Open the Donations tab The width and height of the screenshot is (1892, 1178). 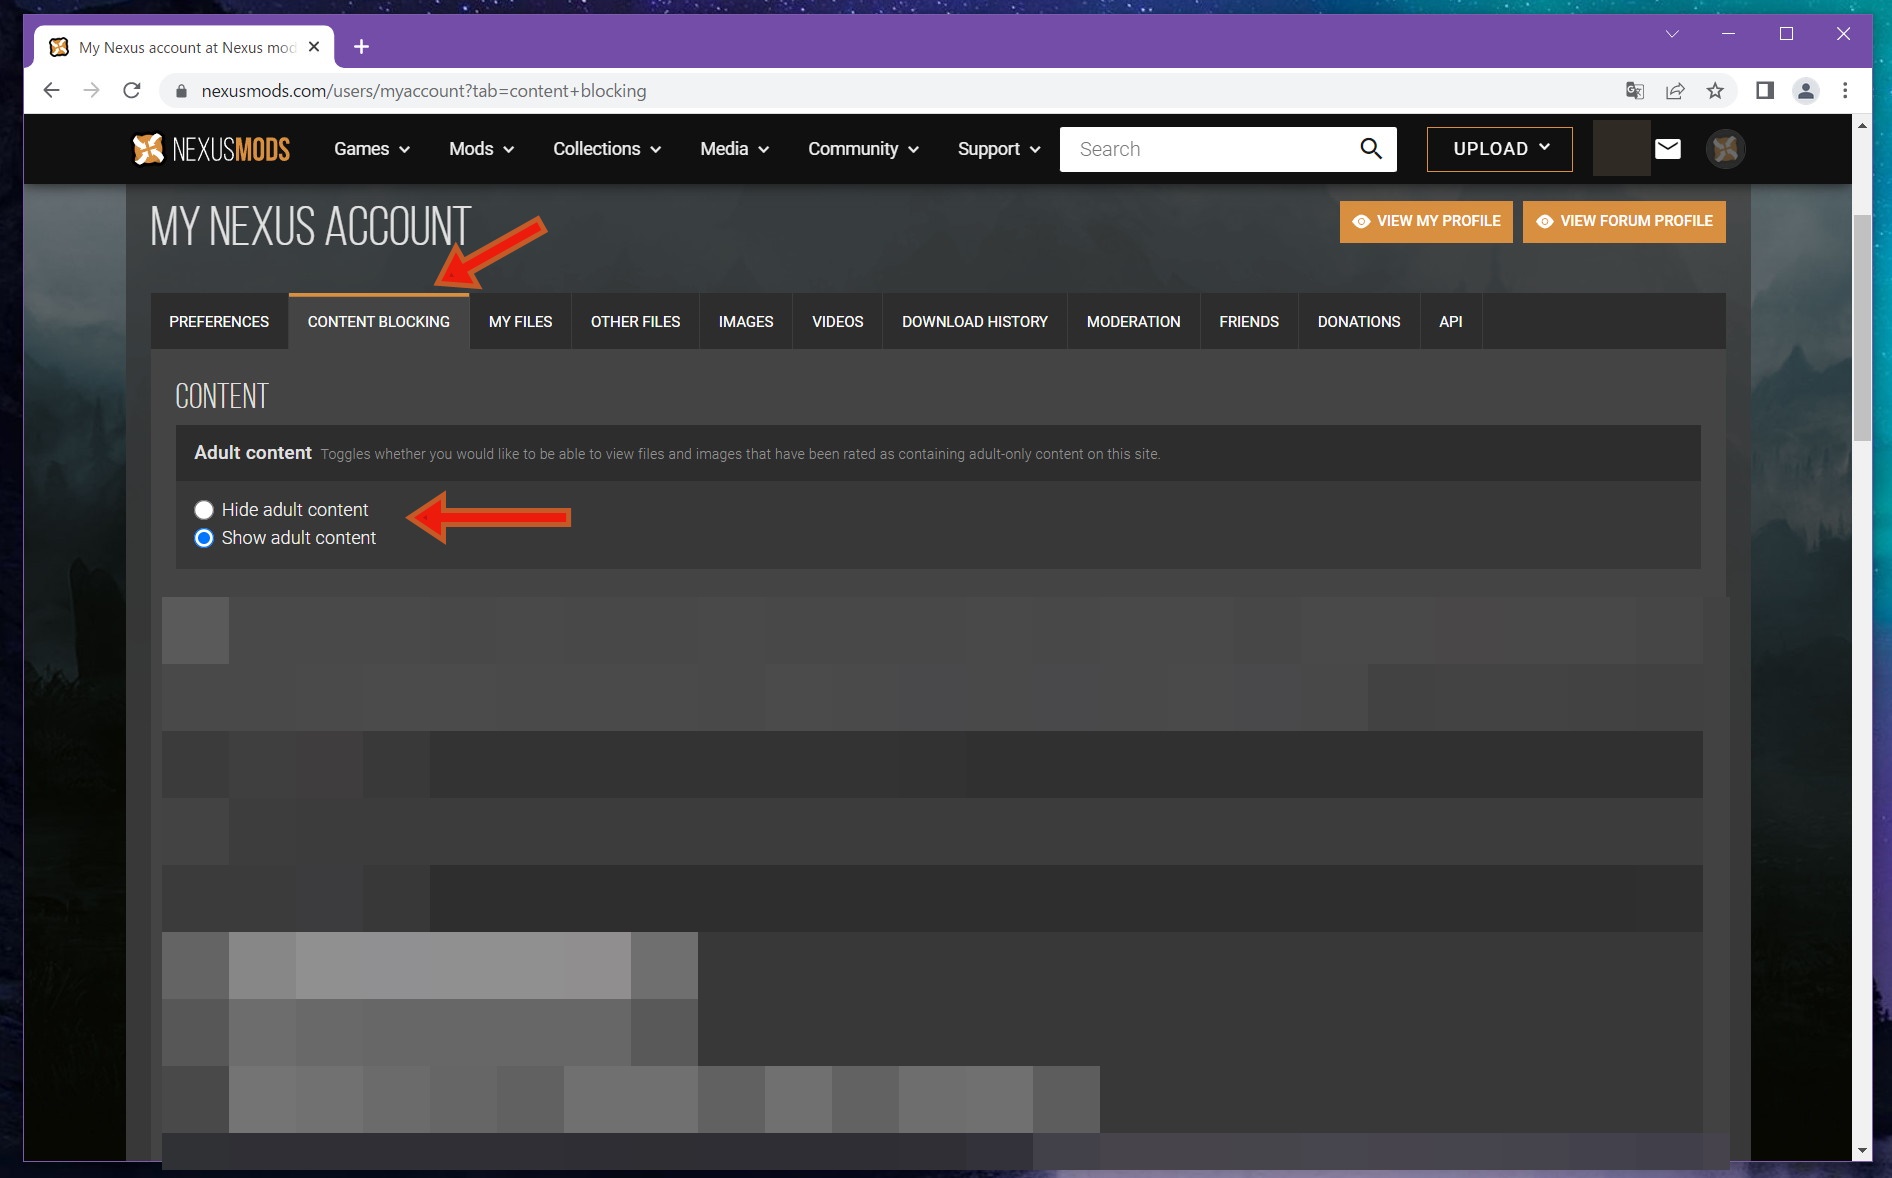[x=1359, y=322]
